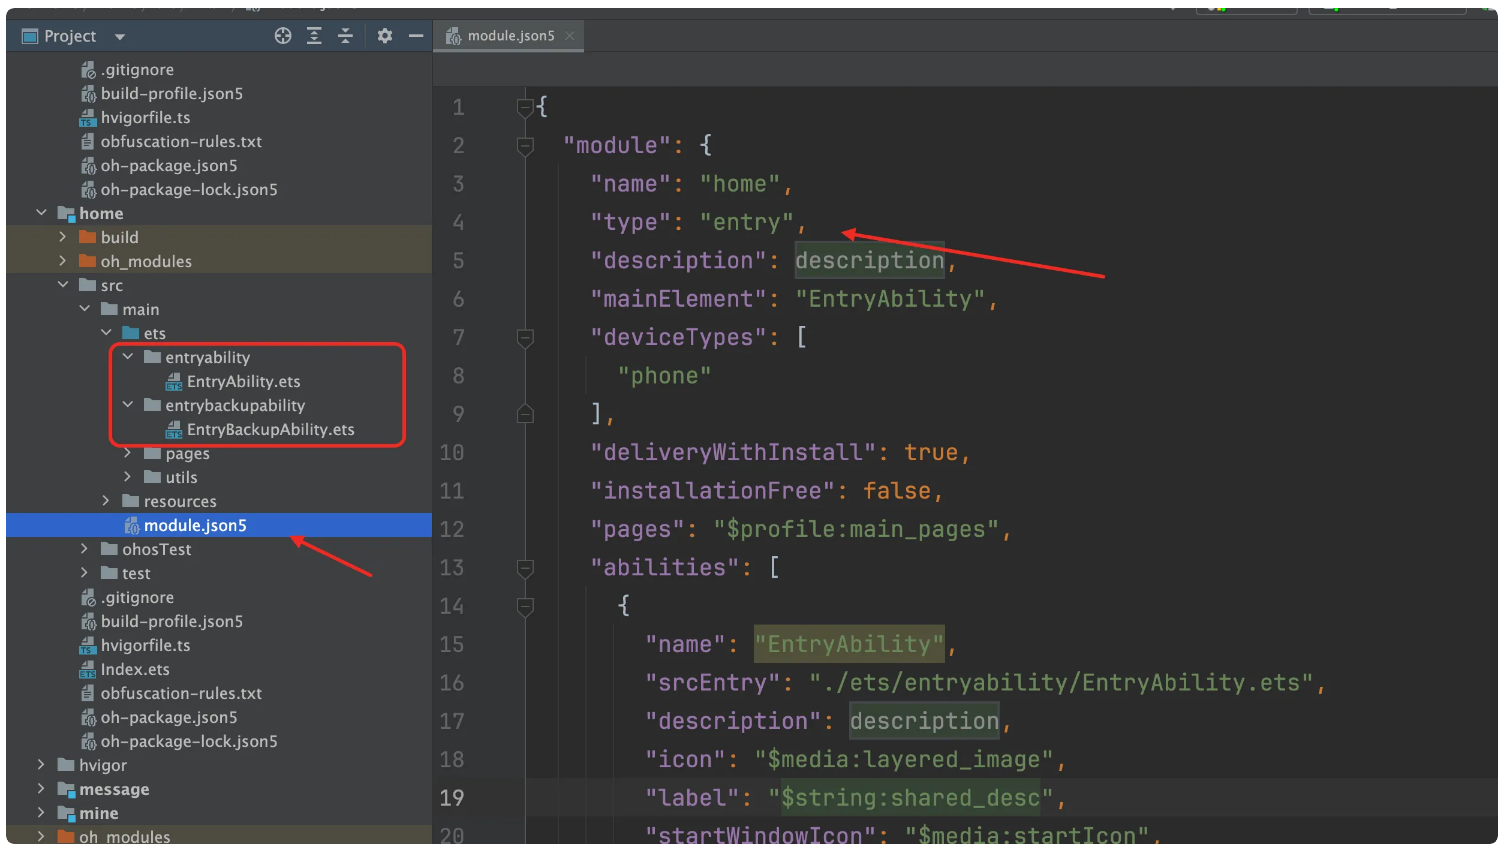Click fold end marker on line 9
The image size is (1511, 853).
[524, 414]
